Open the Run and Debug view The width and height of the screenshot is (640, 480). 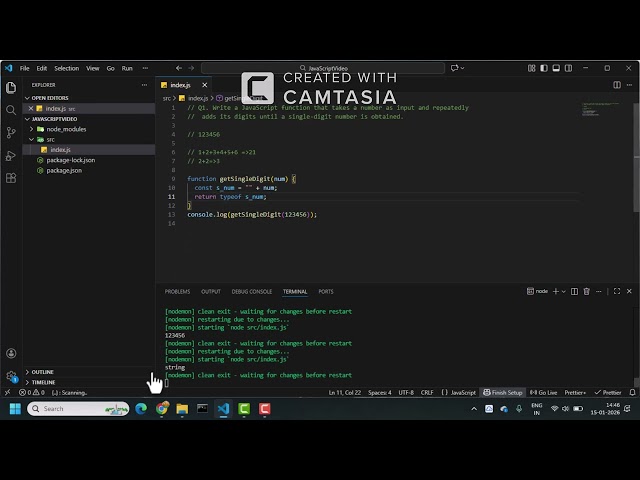(11, 156)
